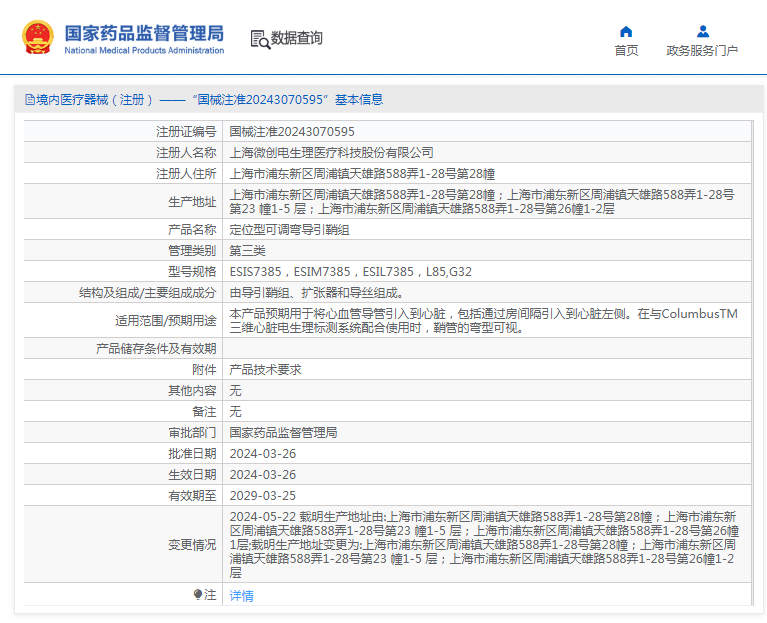
Task: Click the 注册人名称 row label
Action: (x=186, y=153)
